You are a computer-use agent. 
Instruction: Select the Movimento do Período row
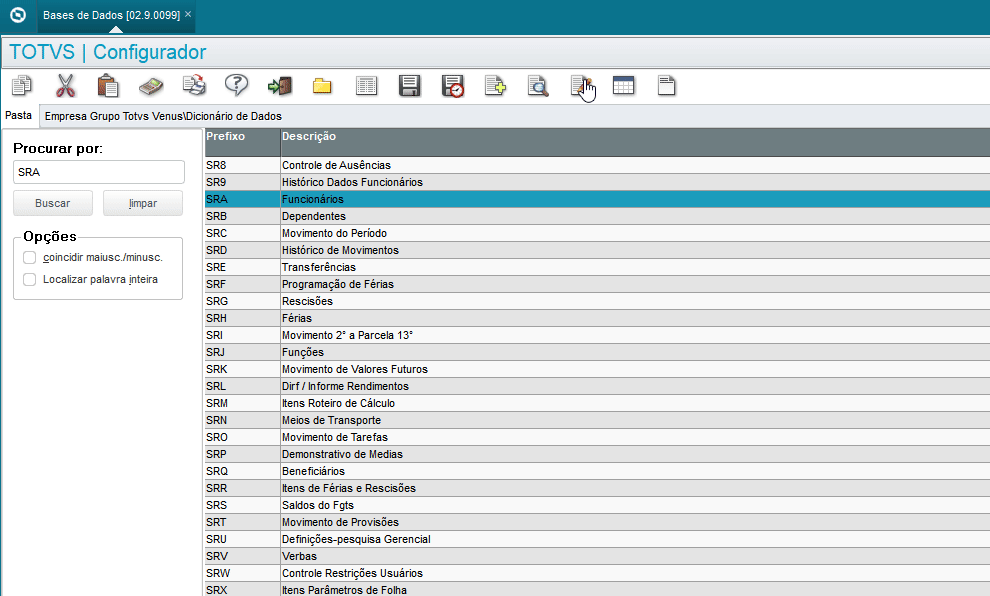597,233
